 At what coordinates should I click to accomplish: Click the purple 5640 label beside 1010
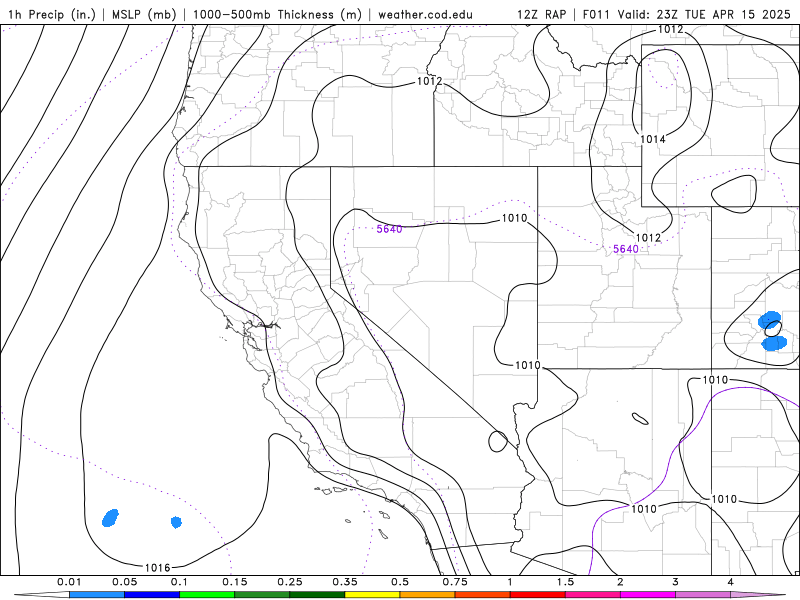pos(389,230)
